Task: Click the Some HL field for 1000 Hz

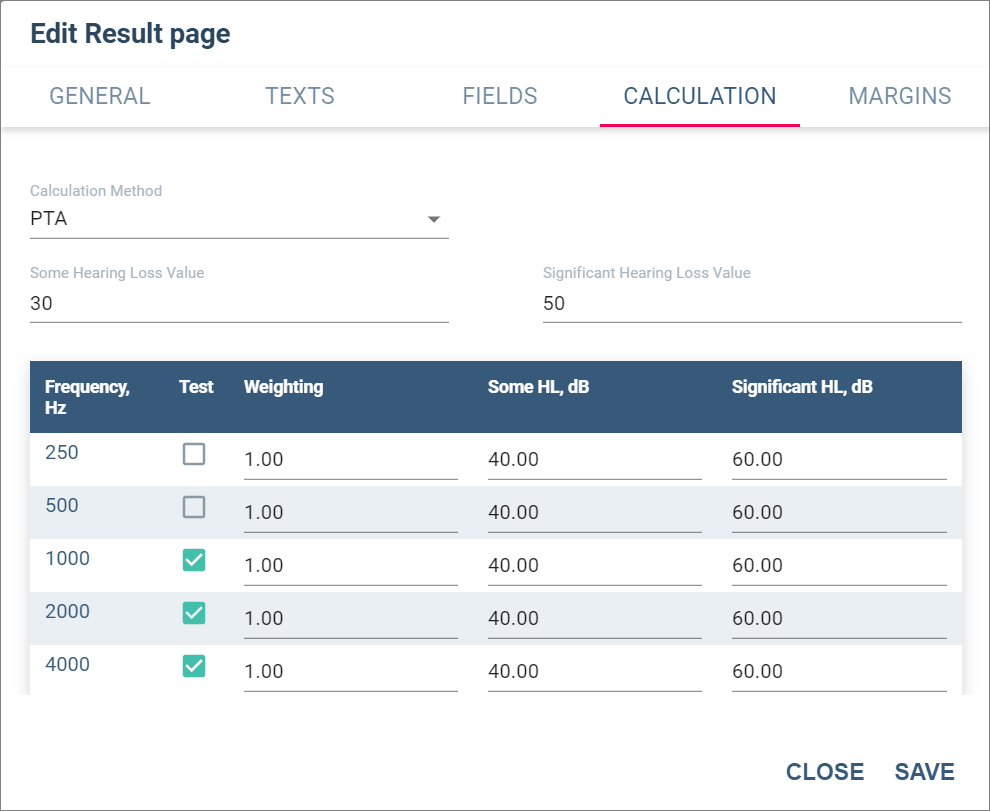Action: point(595,566)
